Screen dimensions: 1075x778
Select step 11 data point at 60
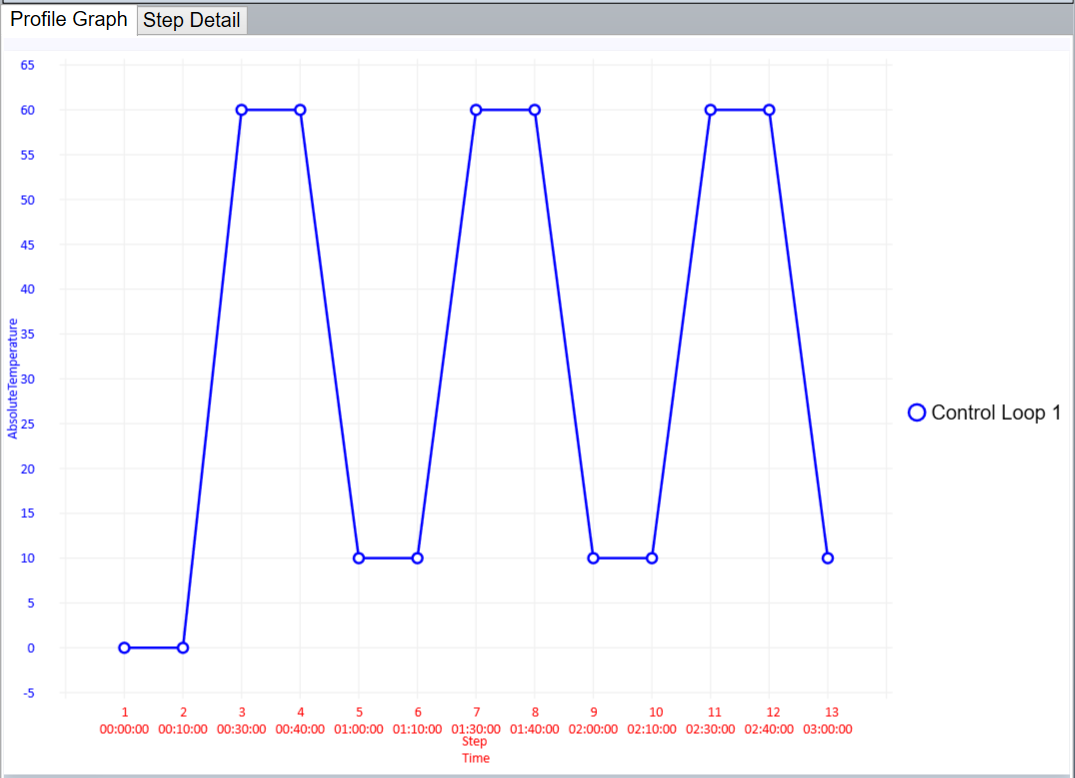click(710, 110)
